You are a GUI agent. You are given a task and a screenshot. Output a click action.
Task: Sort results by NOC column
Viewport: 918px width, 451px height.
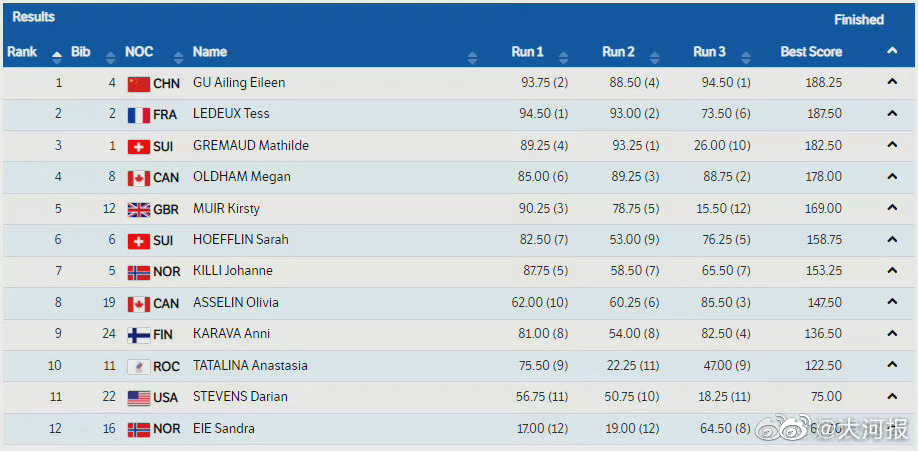click(178, 56)
